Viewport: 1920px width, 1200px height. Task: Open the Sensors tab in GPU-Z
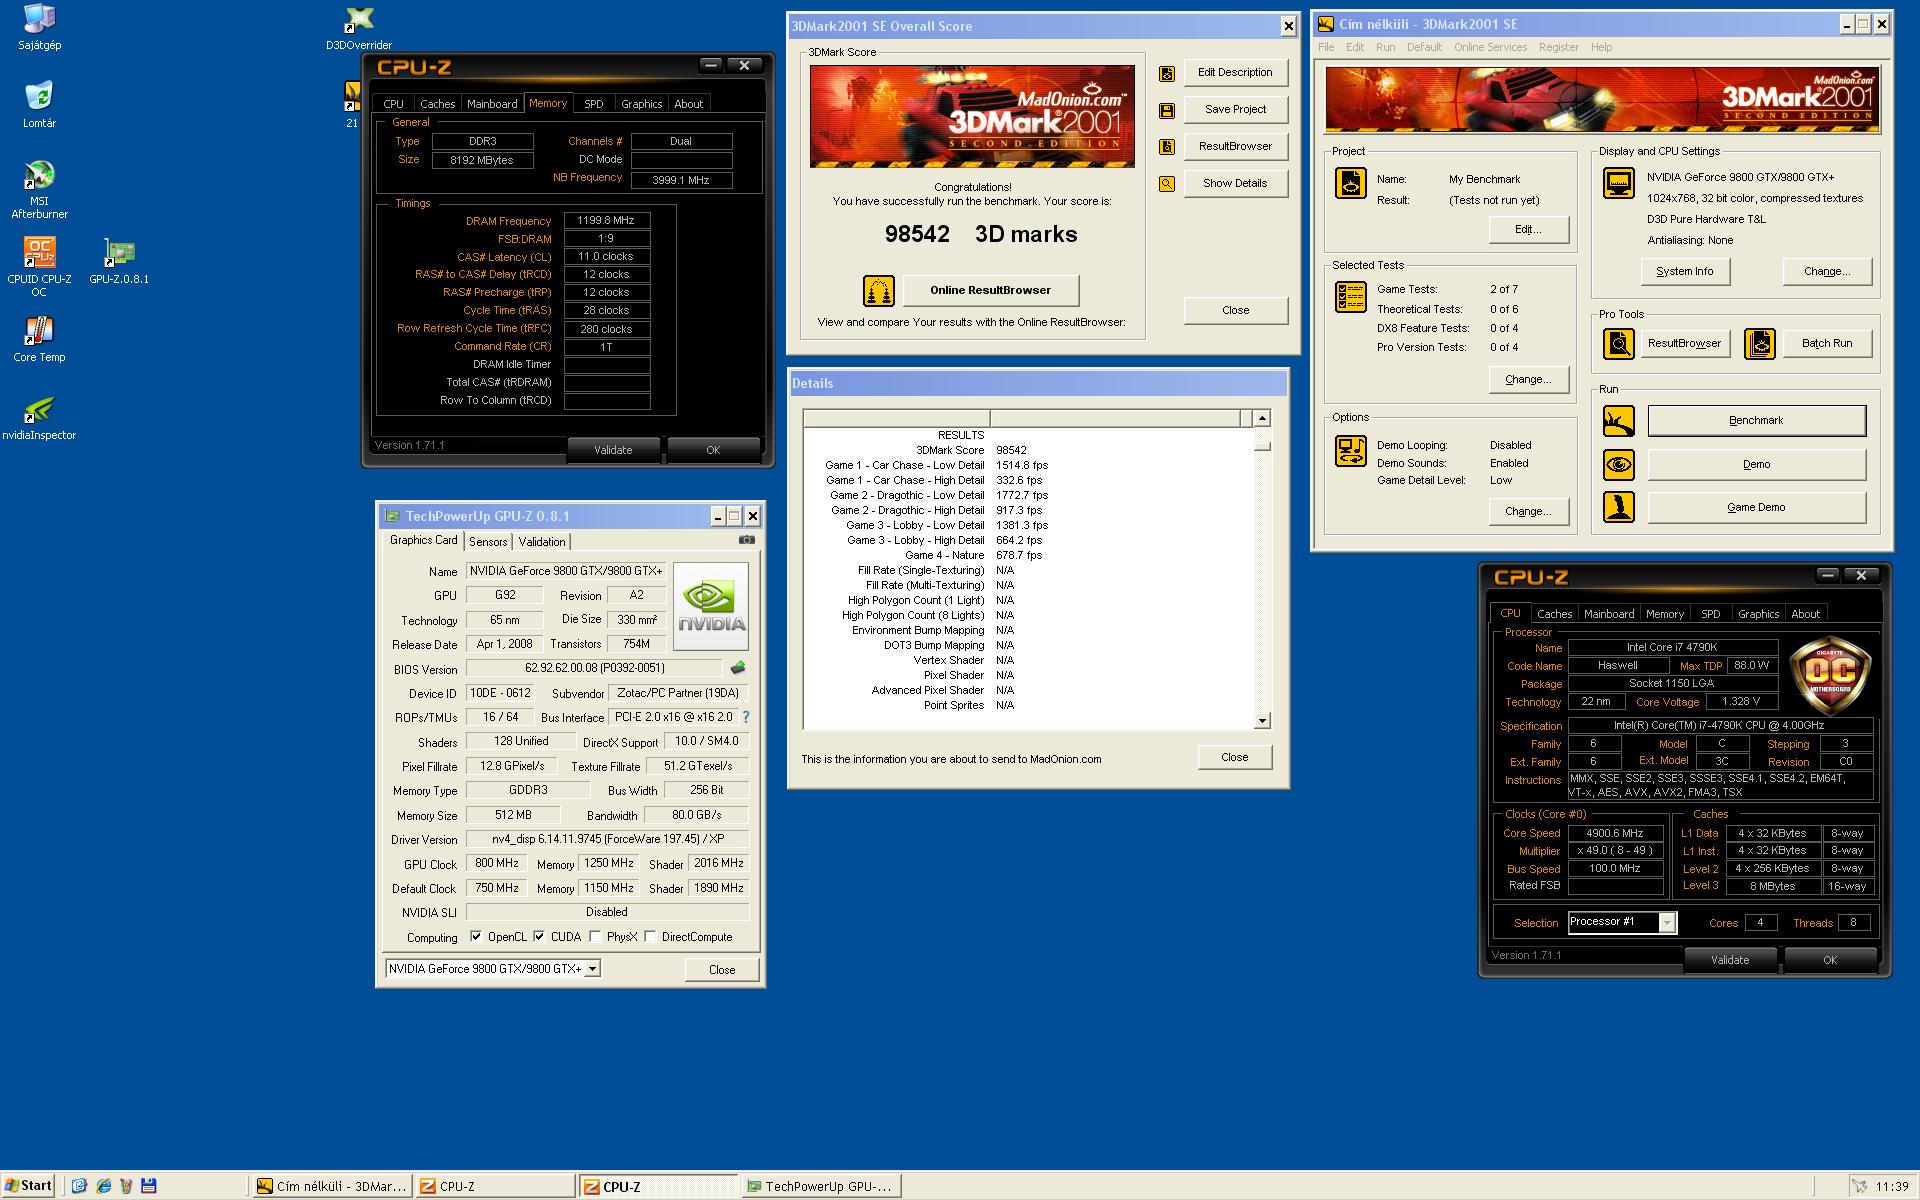point(488,542)
